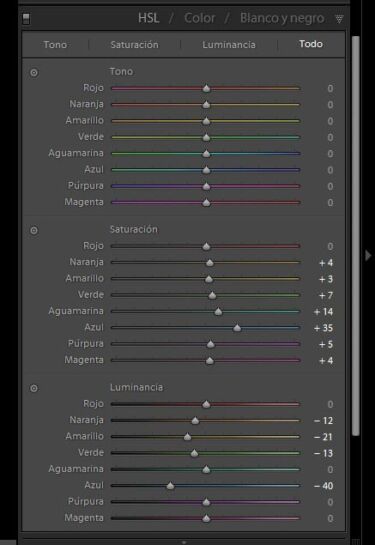This screenshot has width=375, height=545.
Task: Open the Luminancia tab
Action: click(x=229, y=44)
